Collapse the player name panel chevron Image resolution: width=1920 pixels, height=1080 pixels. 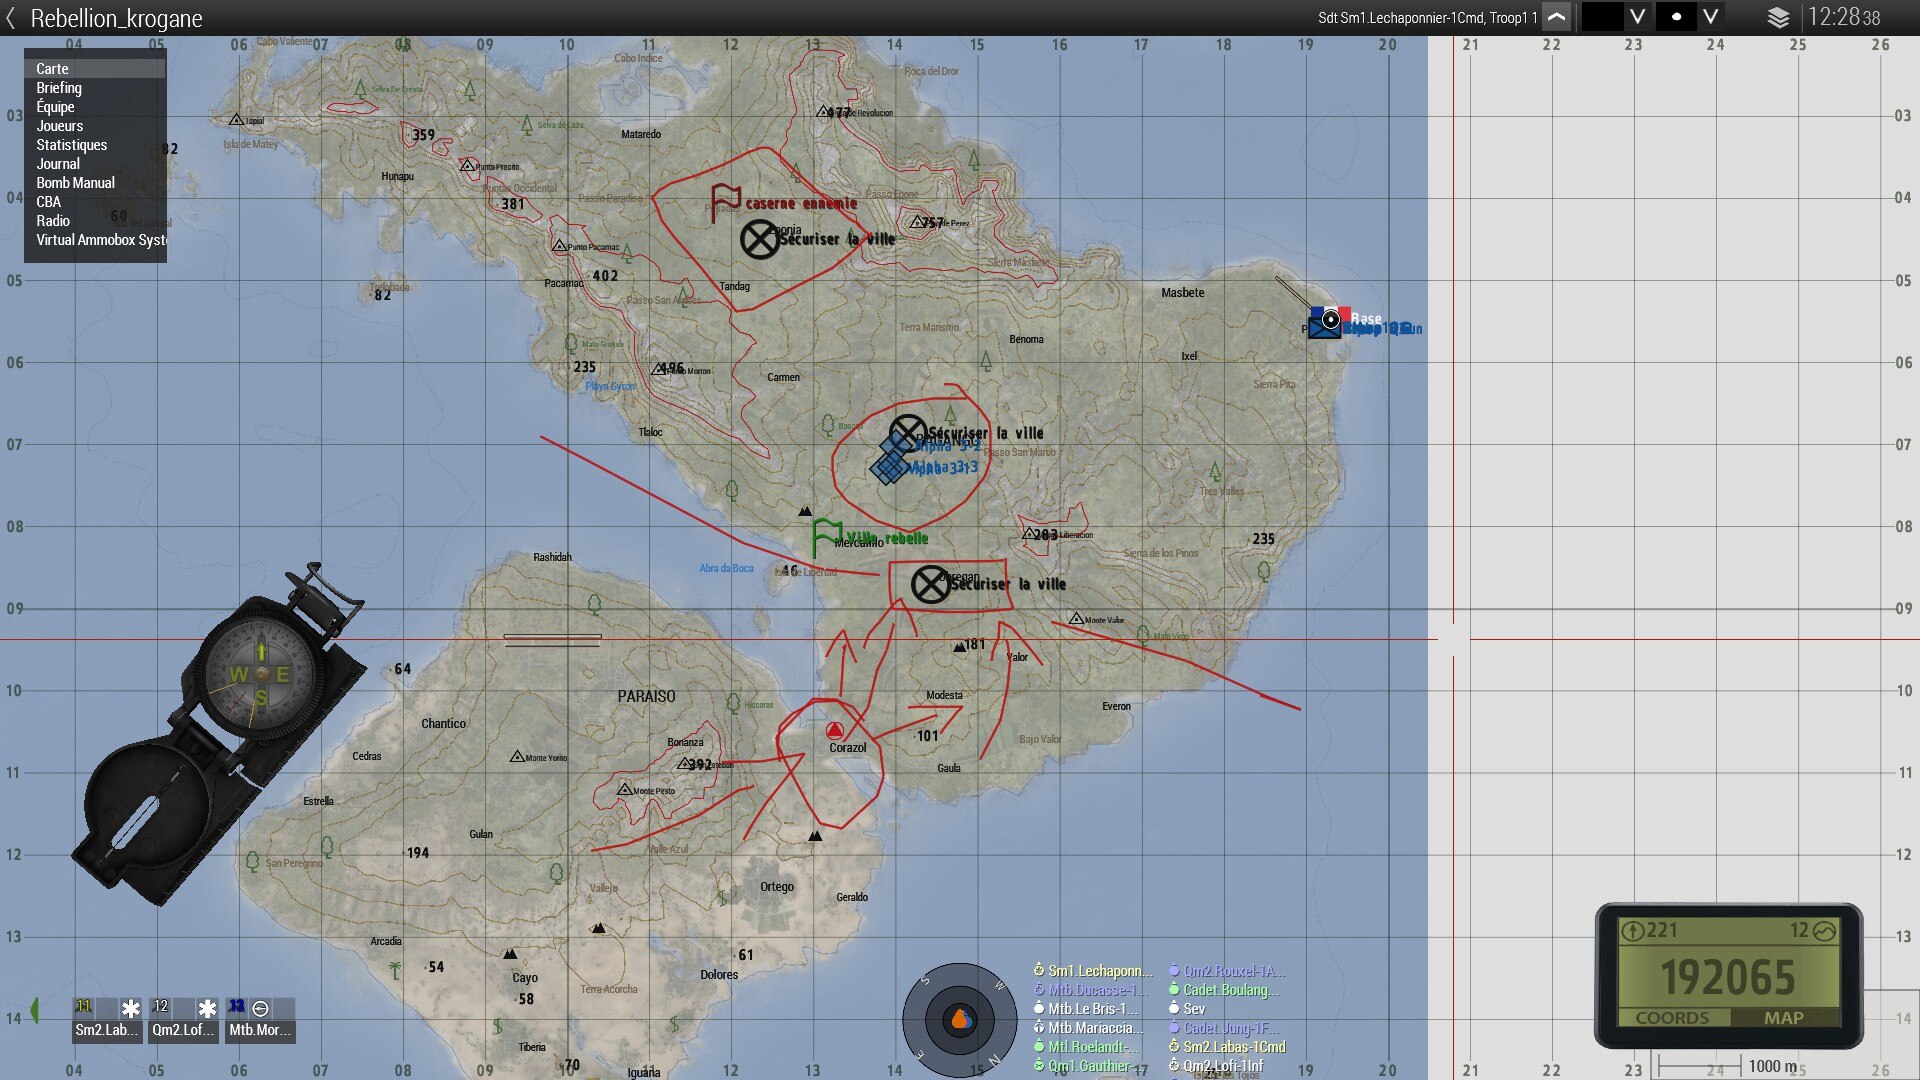tap(1556, 17)
